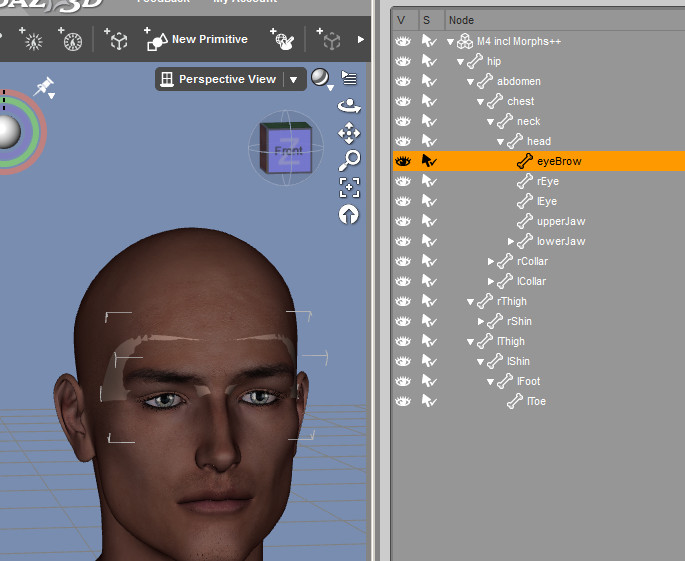
Task: Select the upperJaw node
Action: 561,222
